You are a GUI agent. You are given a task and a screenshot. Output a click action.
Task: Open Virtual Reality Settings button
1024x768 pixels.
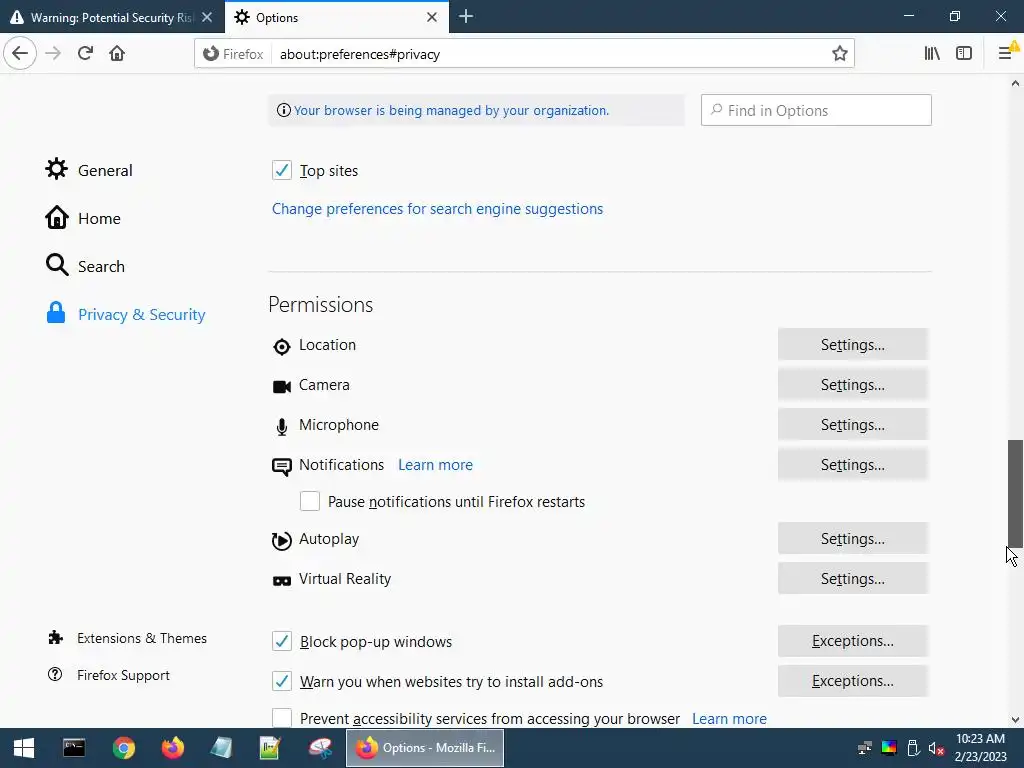[x=852, y=578]
